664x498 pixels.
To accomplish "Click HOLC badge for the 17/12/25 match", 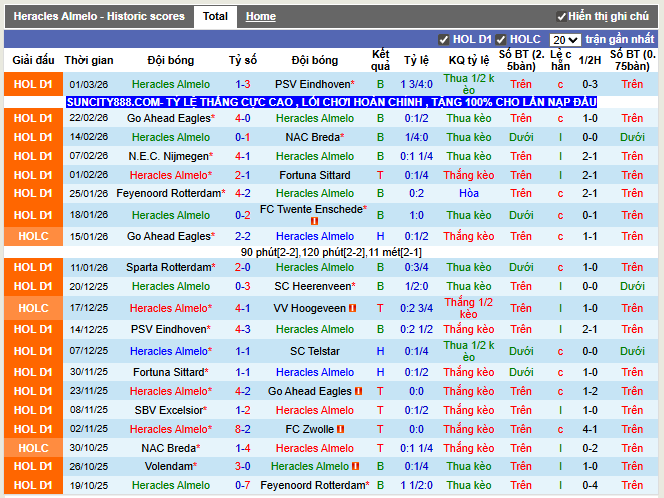I will 33,308.
